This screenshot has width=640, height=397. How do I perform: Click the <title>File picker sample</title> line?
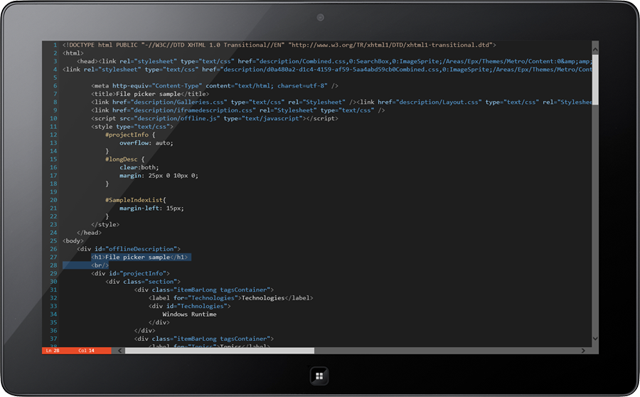tap(150, 94)
